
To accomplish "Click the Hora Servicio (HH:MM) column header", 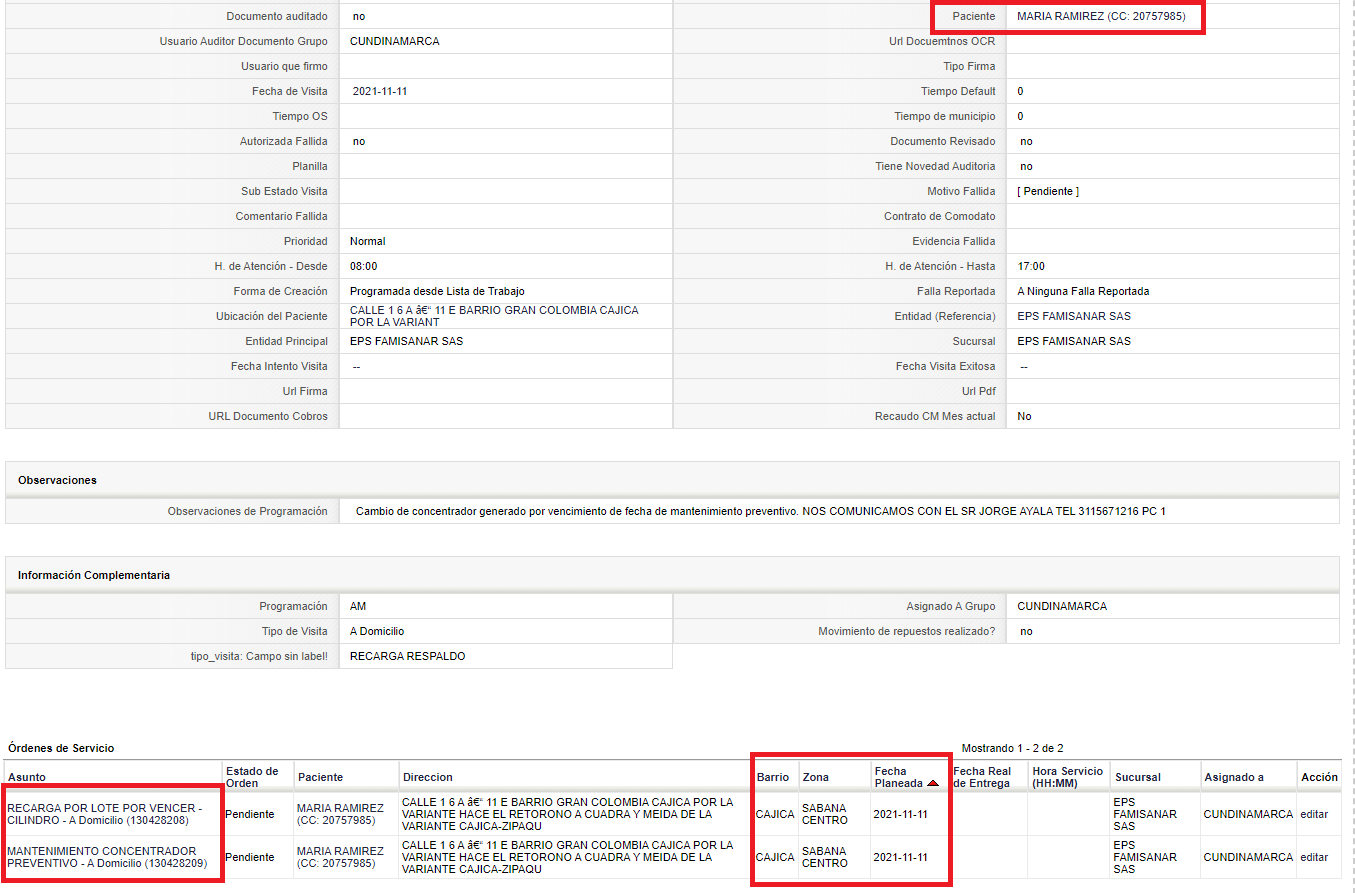I will pyautogui.click(x=1068, y=777).
